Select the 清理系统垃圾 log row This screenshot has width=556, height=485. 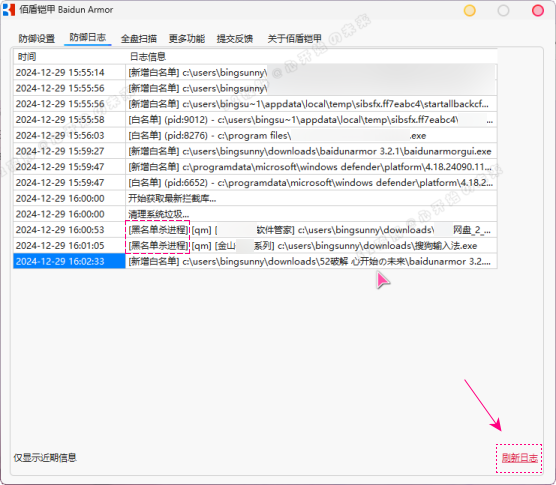click(255, 214)
